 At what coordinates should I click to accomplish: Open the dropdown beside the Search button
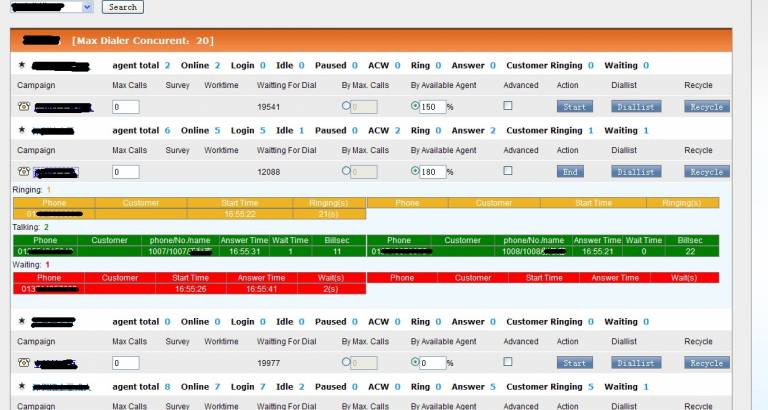pyautogui.click(x=87, y=7)
